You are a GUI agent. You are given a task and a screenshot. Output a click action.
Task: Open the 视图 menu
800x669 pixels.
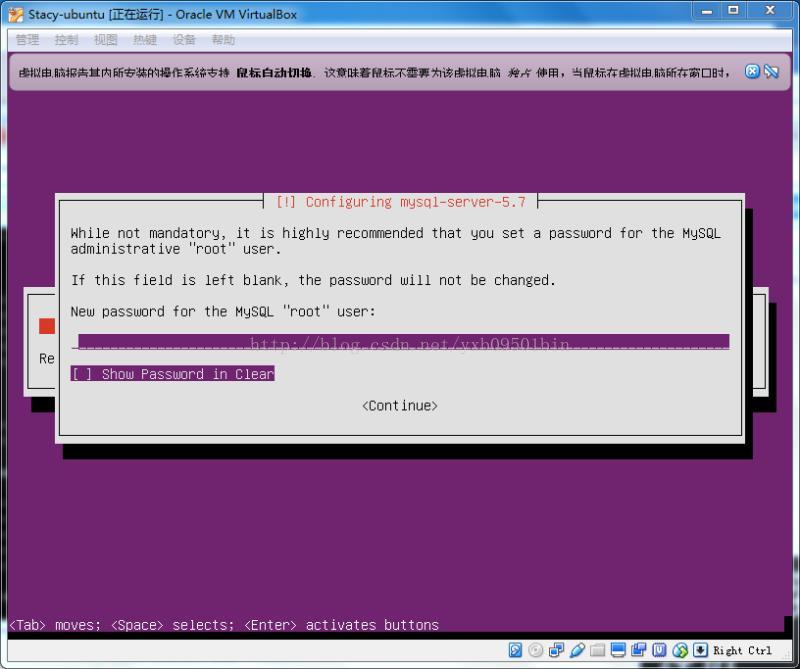(106, 39)
